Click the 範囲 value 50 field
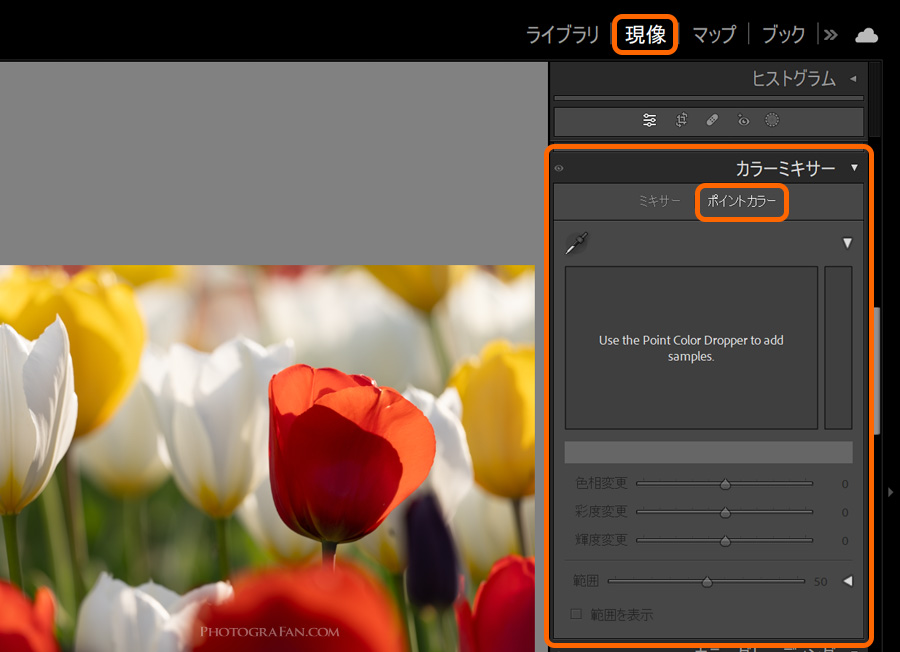This screenshot has height=652, width=900. pos(820,581)
